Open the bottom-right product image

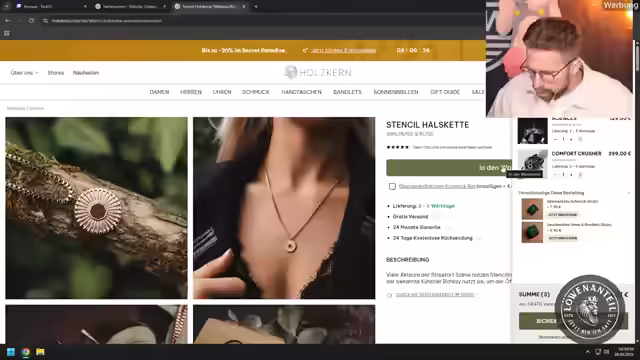click(284, 324)
